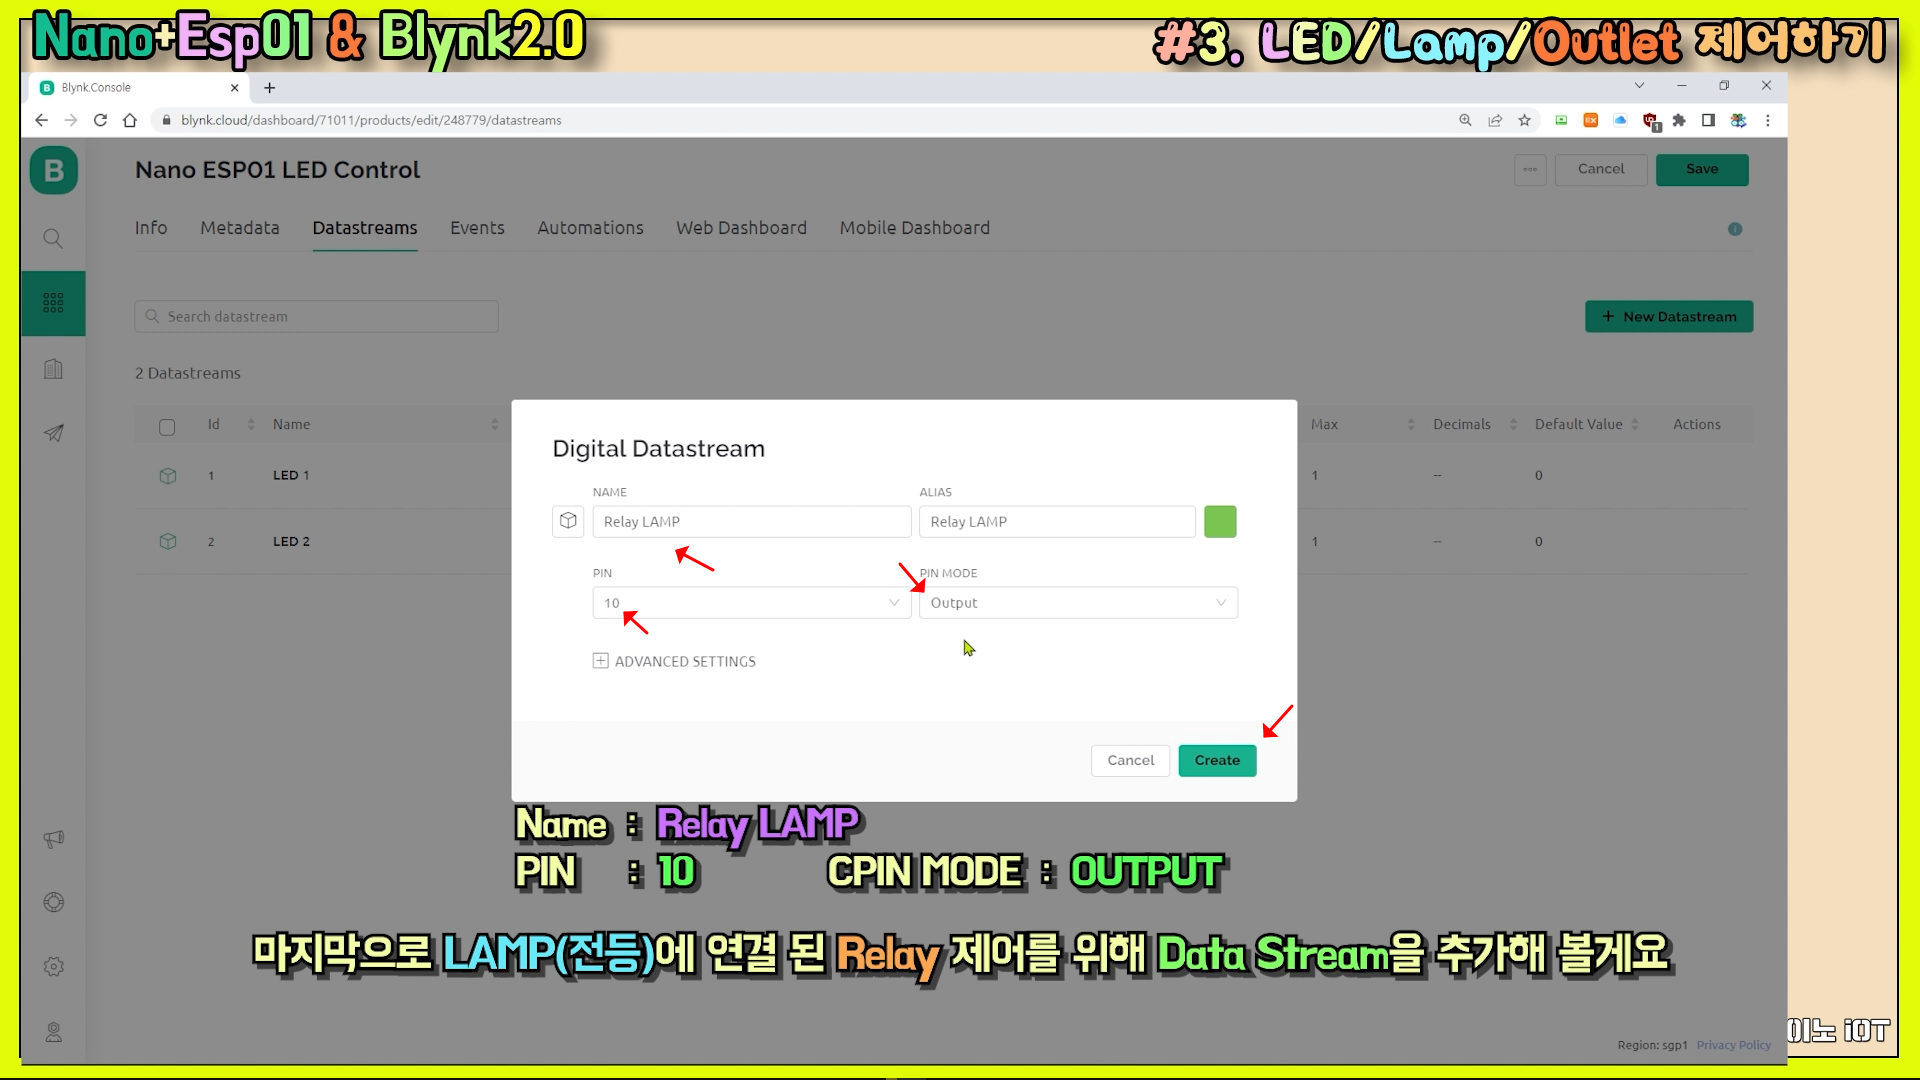Tick the select-all datastreams checkbox
This screenshot has width=1920, height=1080.
click(167, 427)
